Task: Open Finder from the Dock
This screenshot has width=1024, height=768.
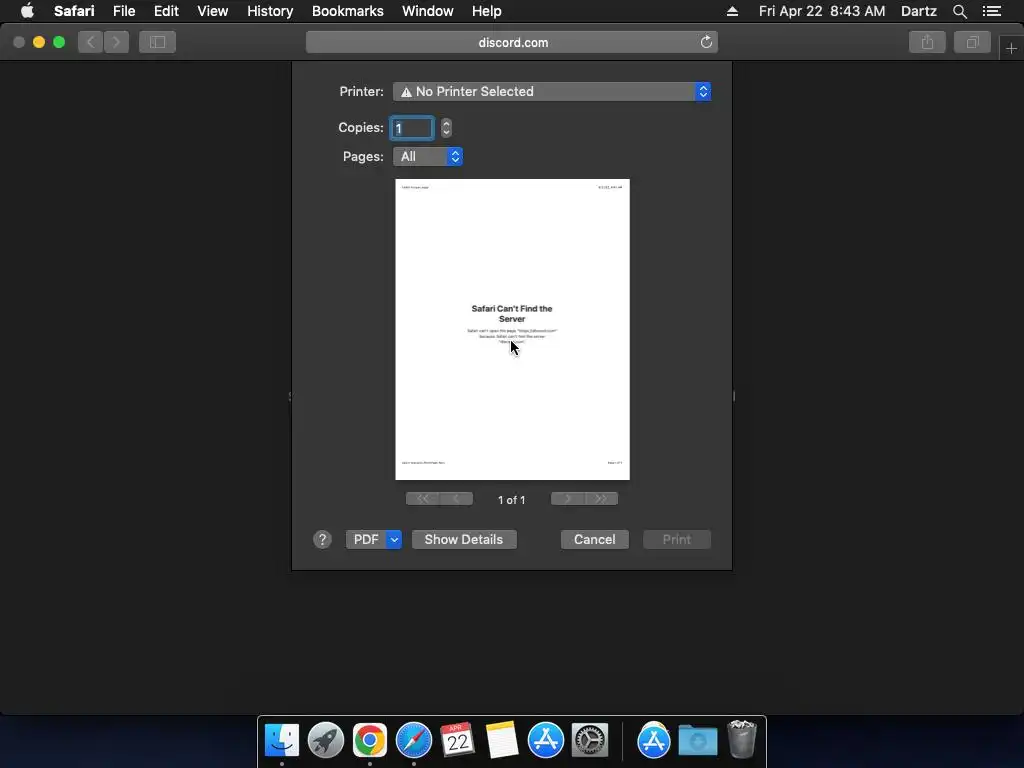Action: [x=281, y=740]
